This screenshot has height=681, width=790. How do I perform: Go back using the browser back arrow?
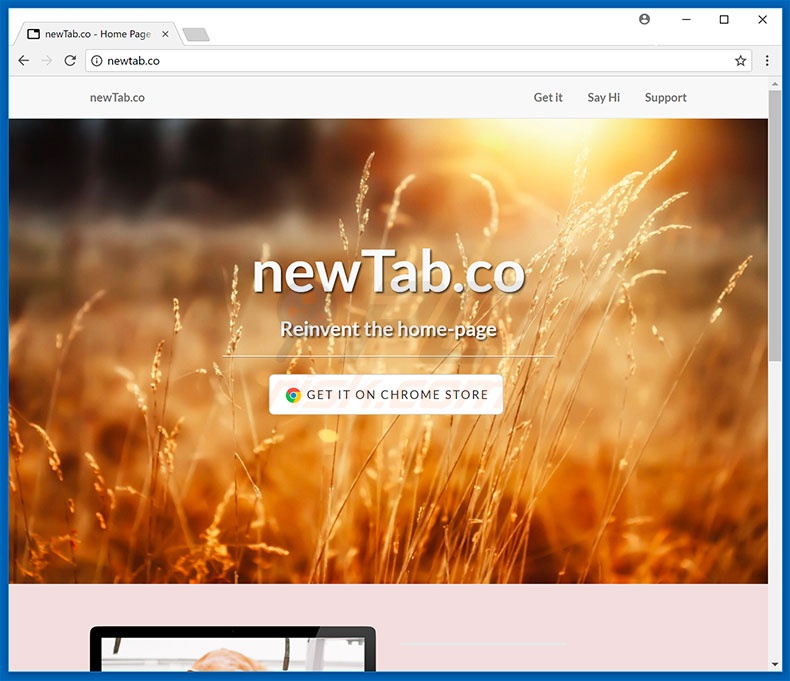pyautogui.click(x=23, y=61)
